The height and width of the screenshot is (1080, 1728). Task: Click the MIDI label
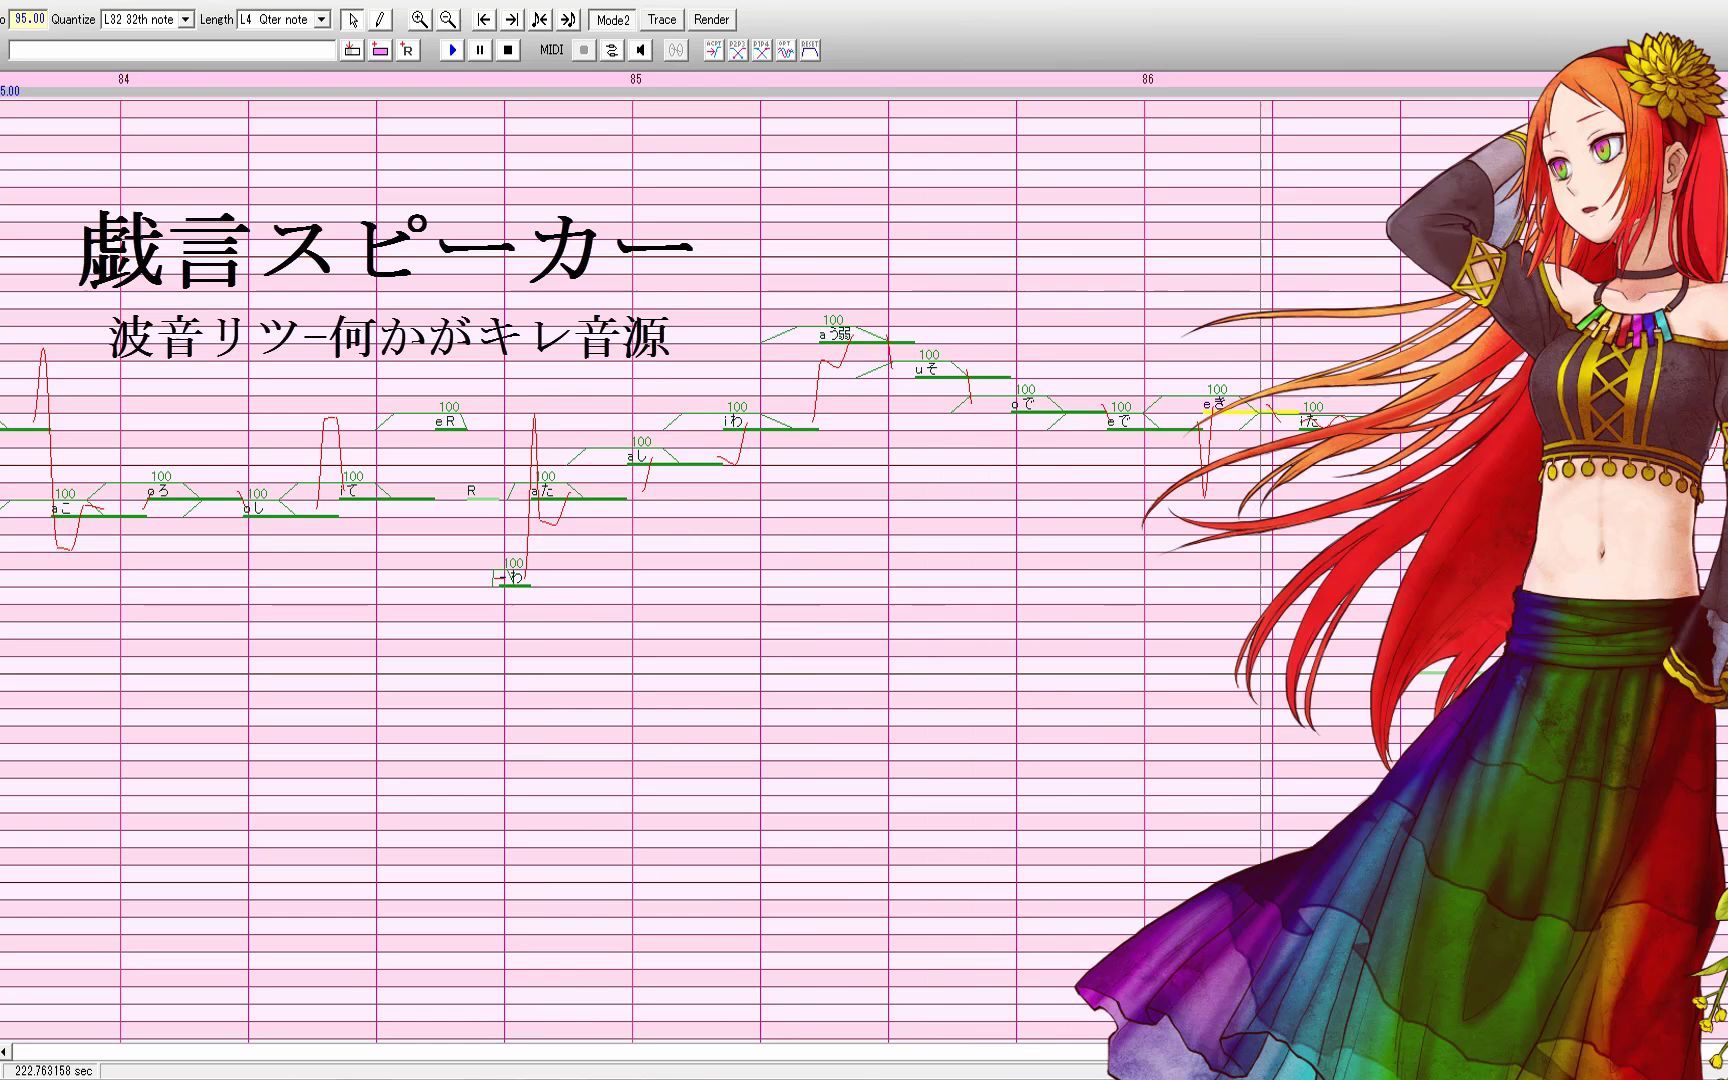click(x=551, y=50)
